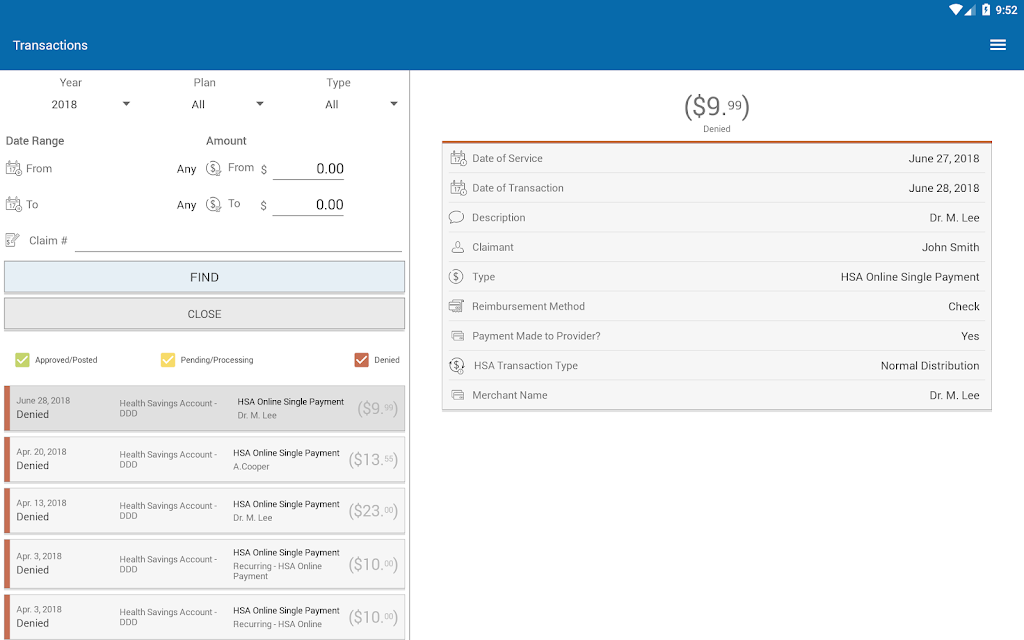Click the Date Range To calendar icon
Screen dimensions: 1024x640
point(14,204)
